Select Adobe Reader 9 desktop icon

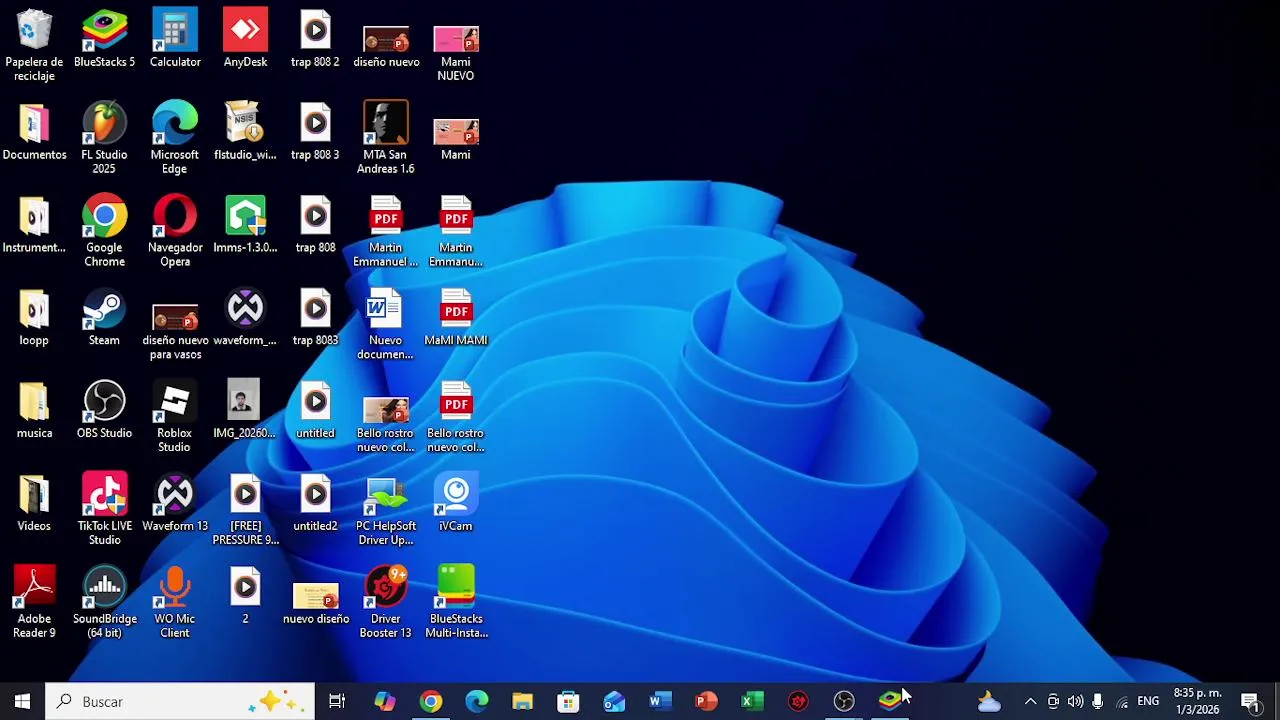(x=34, y=603)
